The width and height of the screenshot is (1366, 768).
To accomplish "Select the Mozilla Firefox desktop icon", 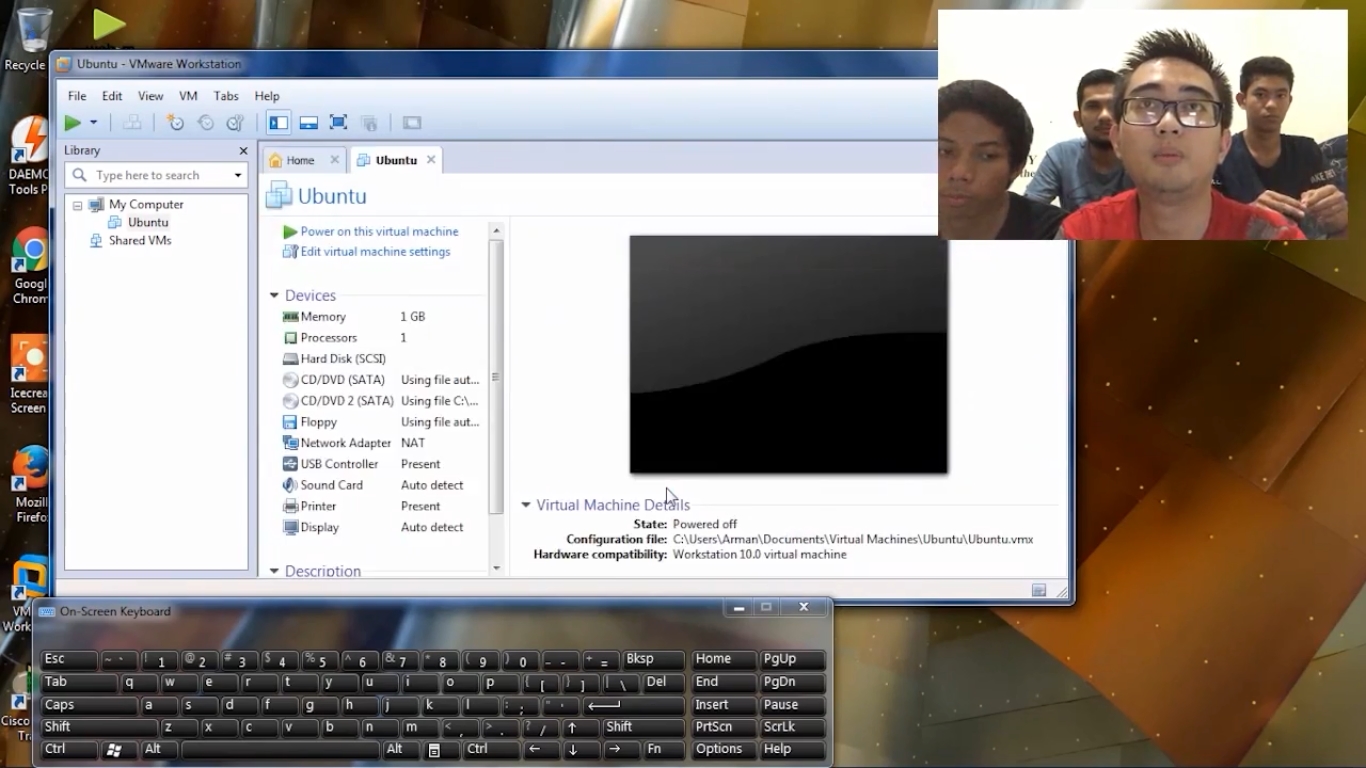I will click(x=30, y=485).
